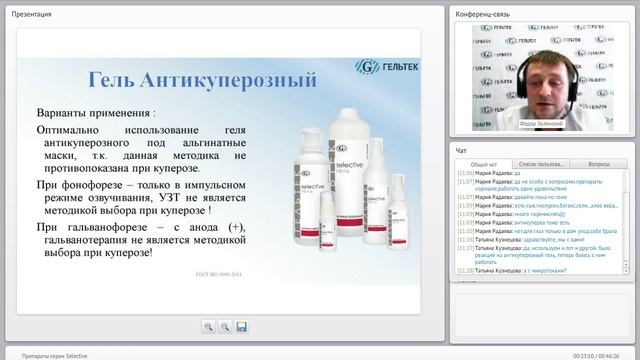The height and width of the screenshot is (360, 640).
Task: Open the Вопросы tab
Action: pyautogui.click(x=599, y=164)
